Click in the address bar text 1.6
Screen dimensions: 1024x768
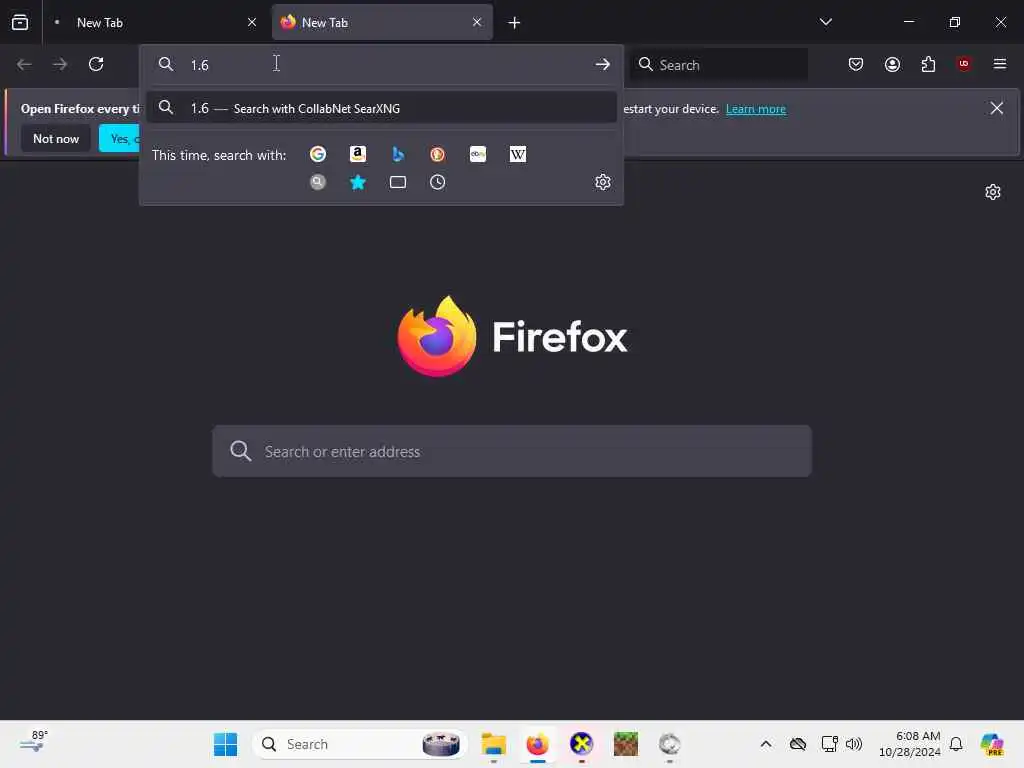[x=199, y=65]
